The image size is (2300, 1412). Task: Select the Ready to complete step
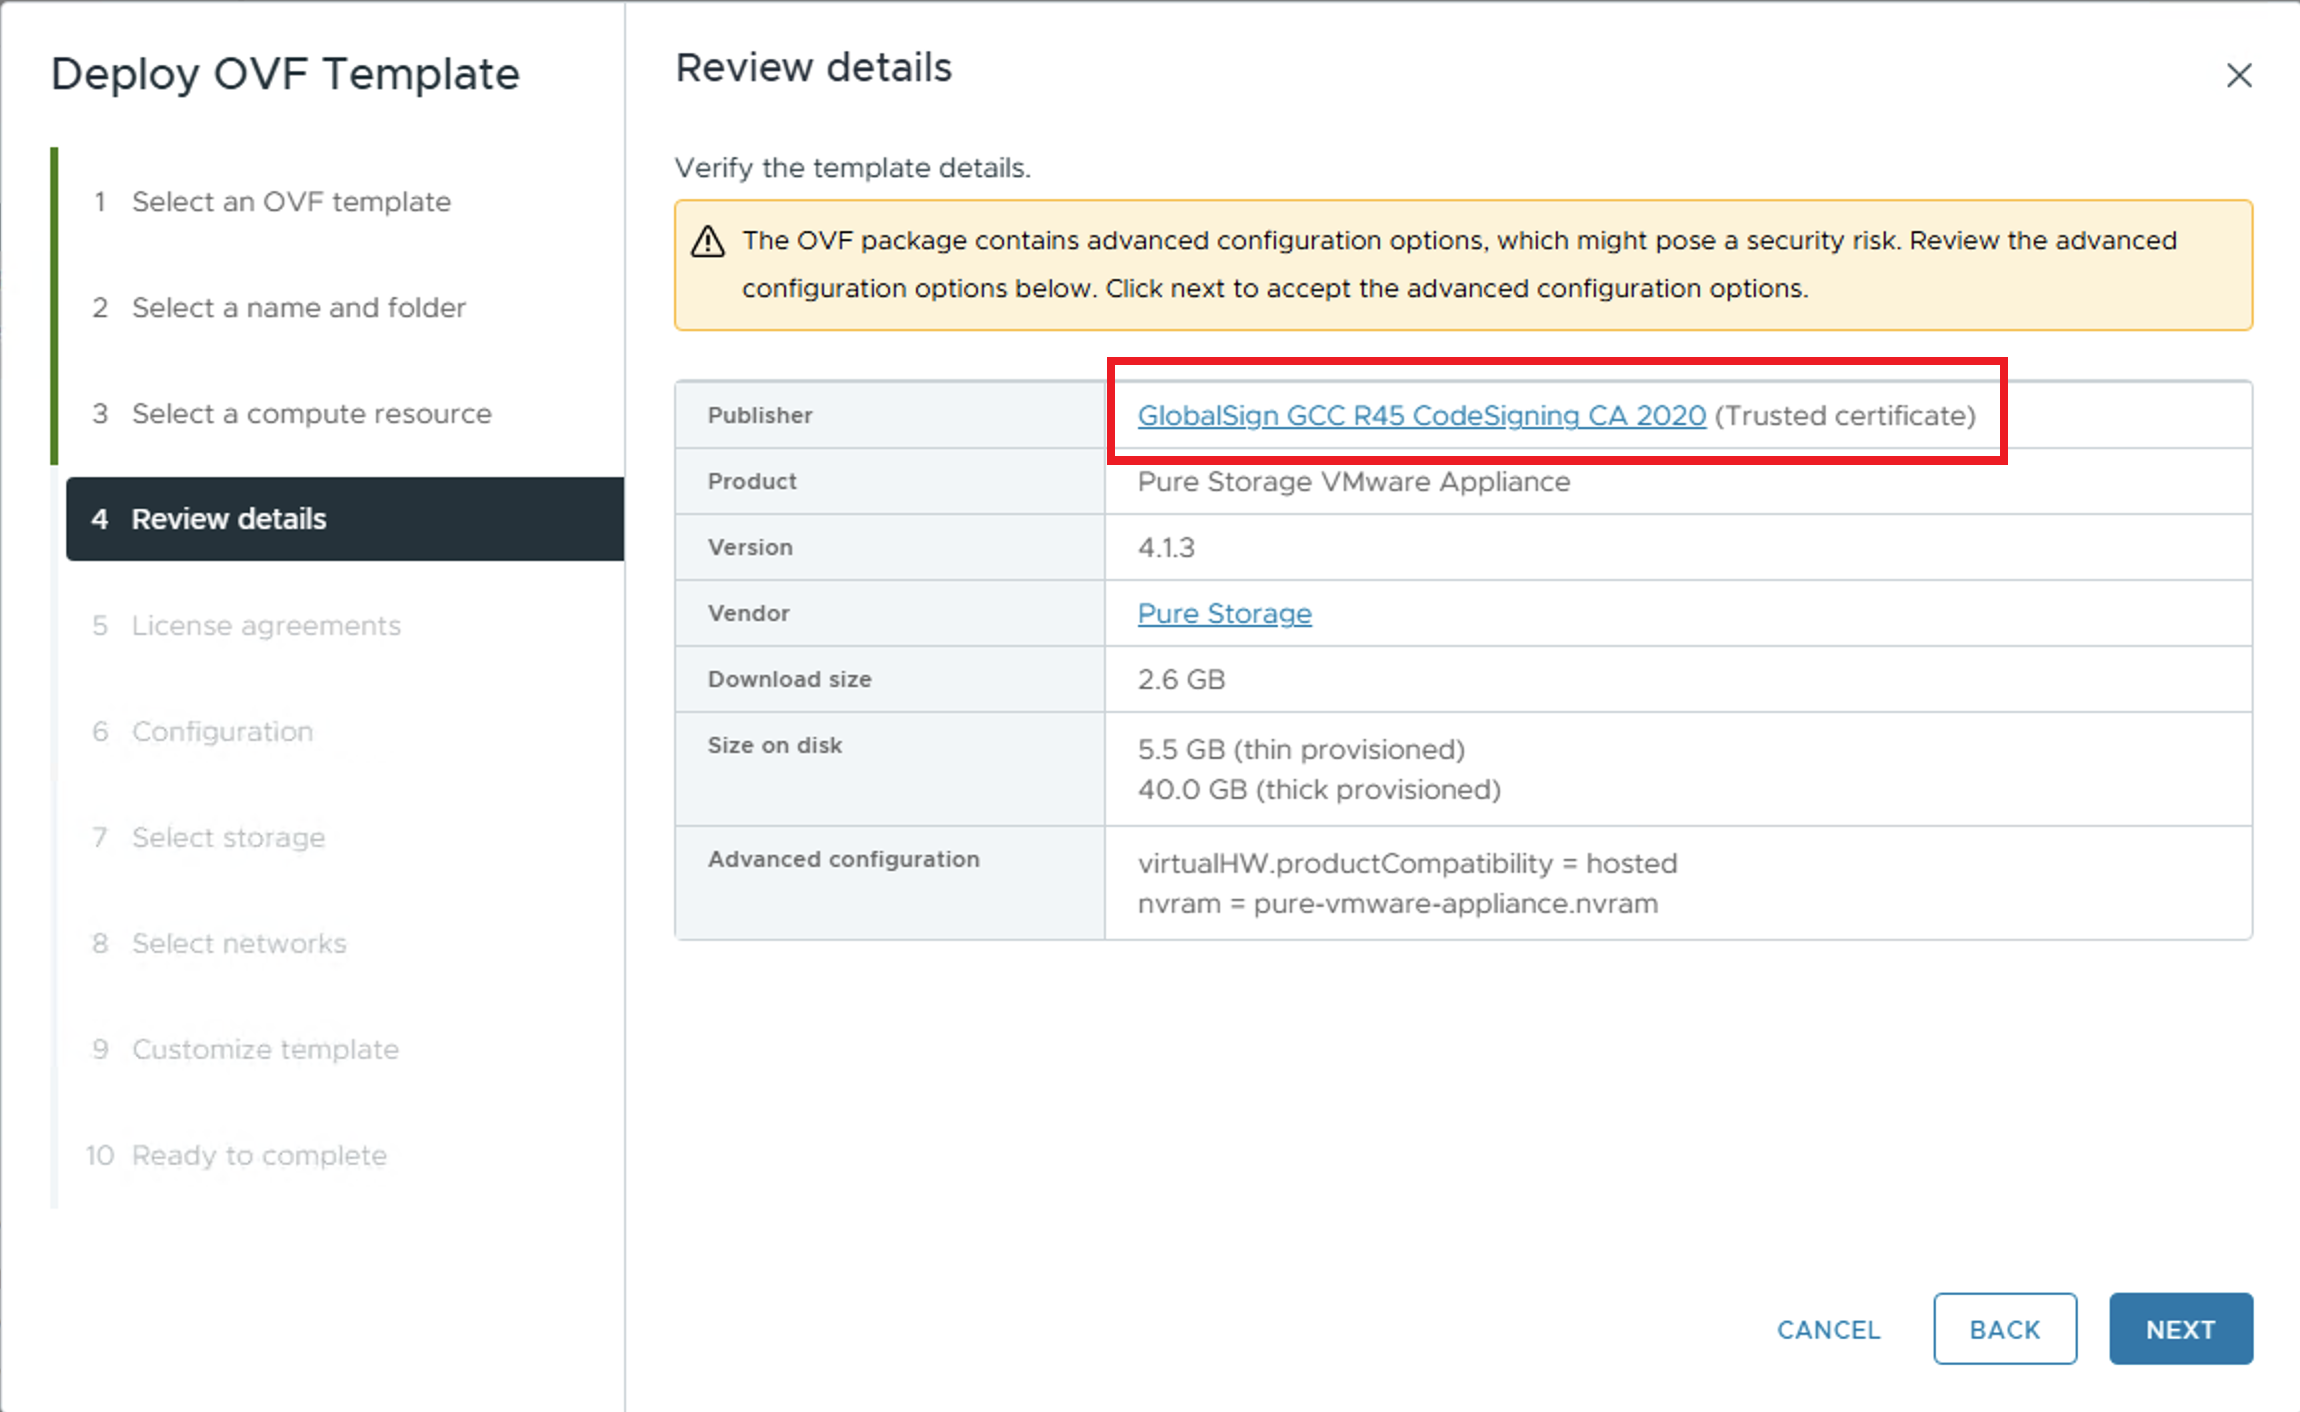pyautogui.click(x=258, y=1155)
